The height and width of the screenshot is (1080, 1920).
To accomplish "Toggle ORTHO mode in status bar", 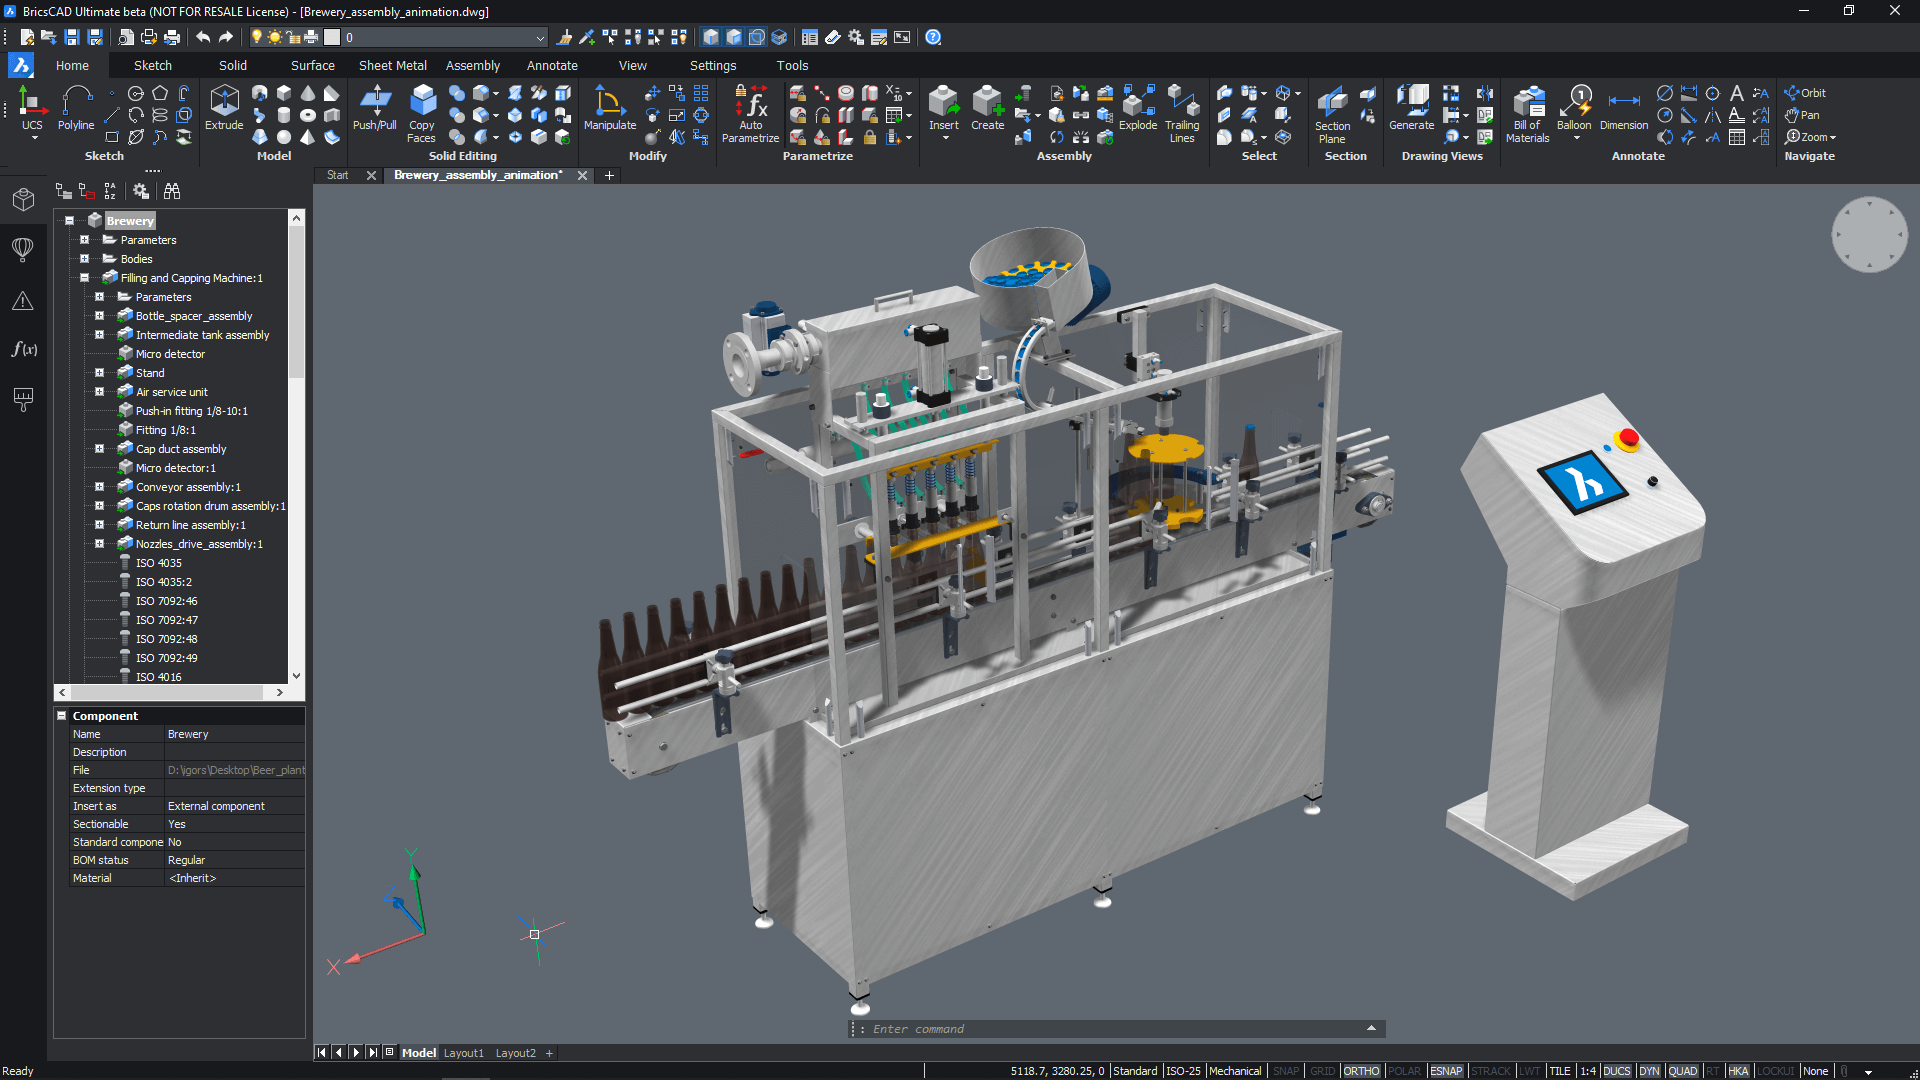I will [1361, 1071].
